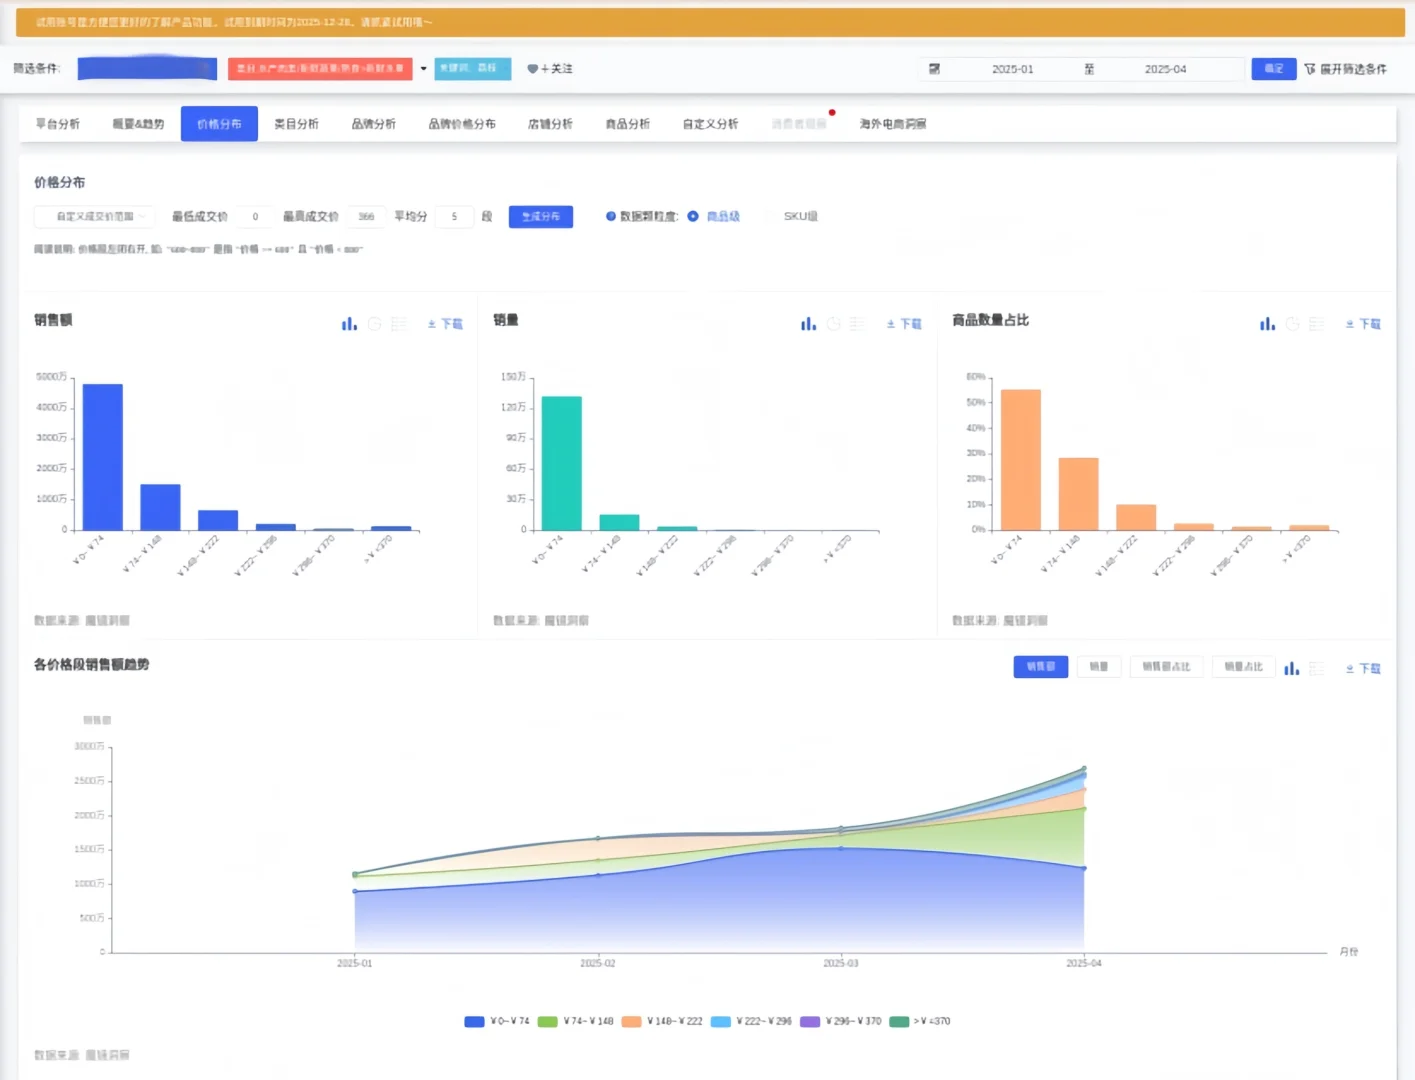1415x1080 pixels.
Task: Select the 商品级 radio option
Action: [x=693, y=216]
